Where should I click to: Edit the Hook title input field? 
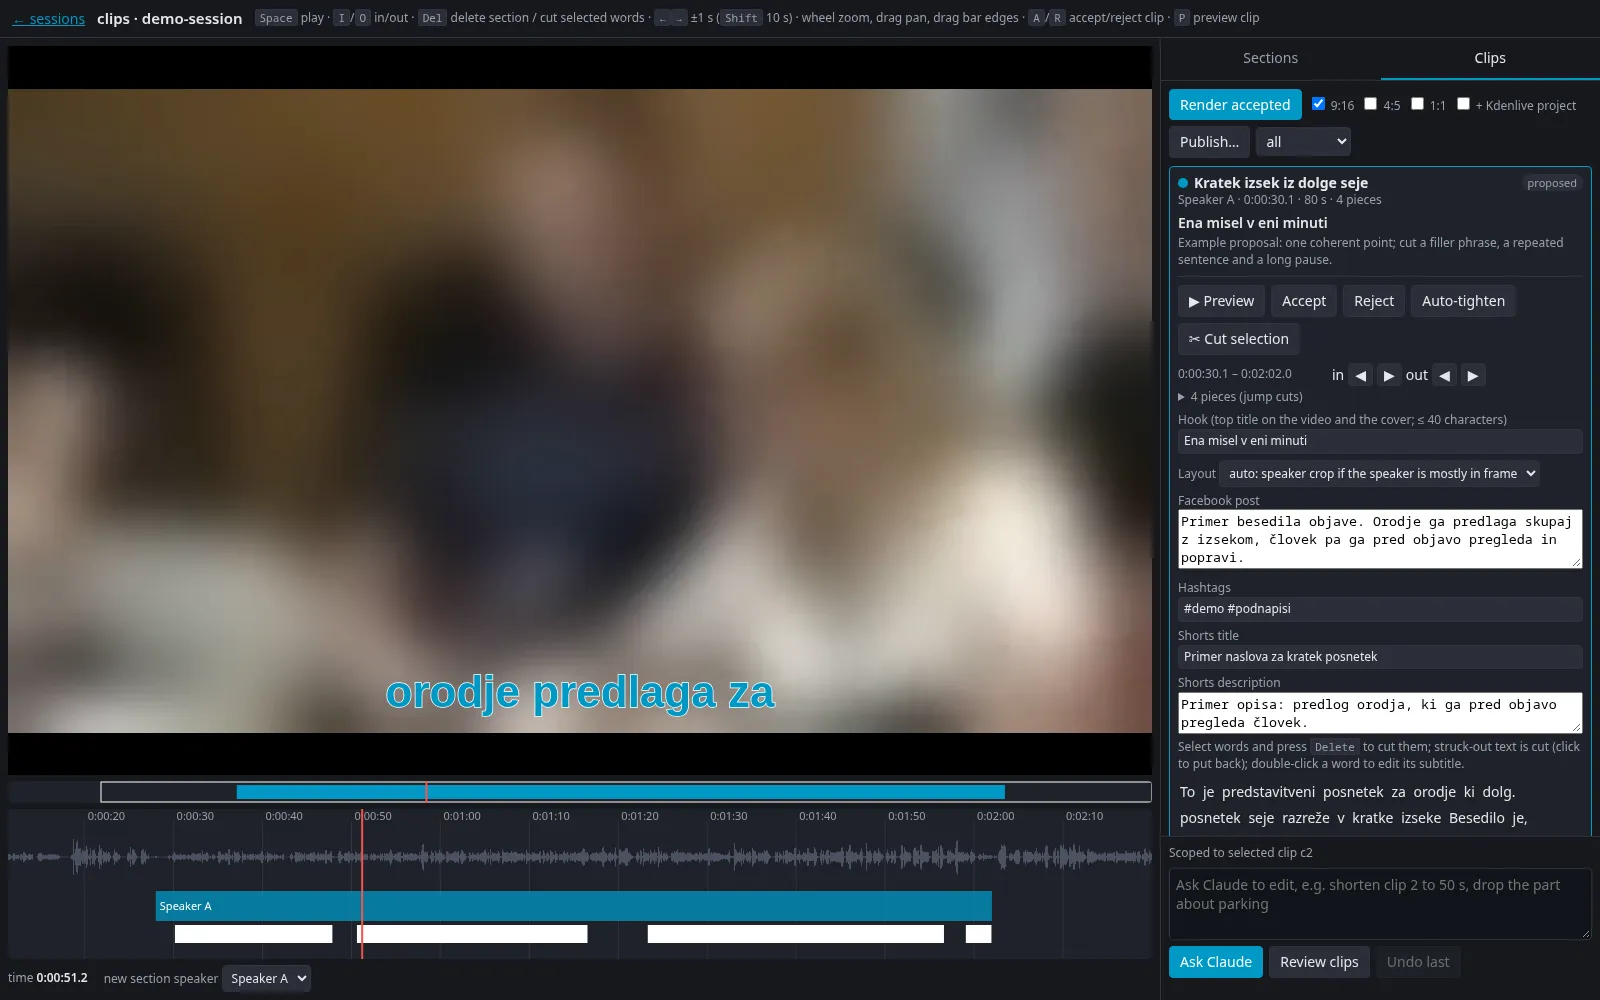[x=1380, y=441]
